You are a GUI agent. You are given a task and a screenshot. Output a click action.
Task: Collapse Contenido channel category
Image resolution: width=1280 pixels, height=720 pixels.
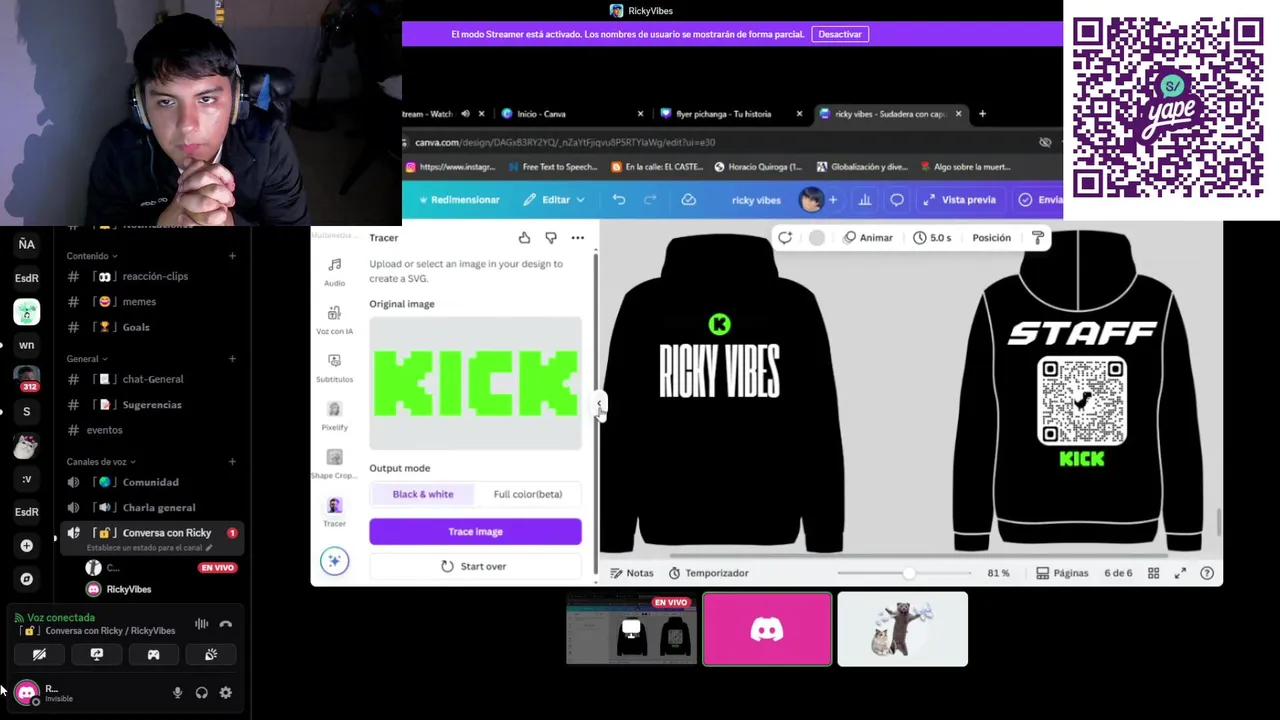click(x=92, y=256)
